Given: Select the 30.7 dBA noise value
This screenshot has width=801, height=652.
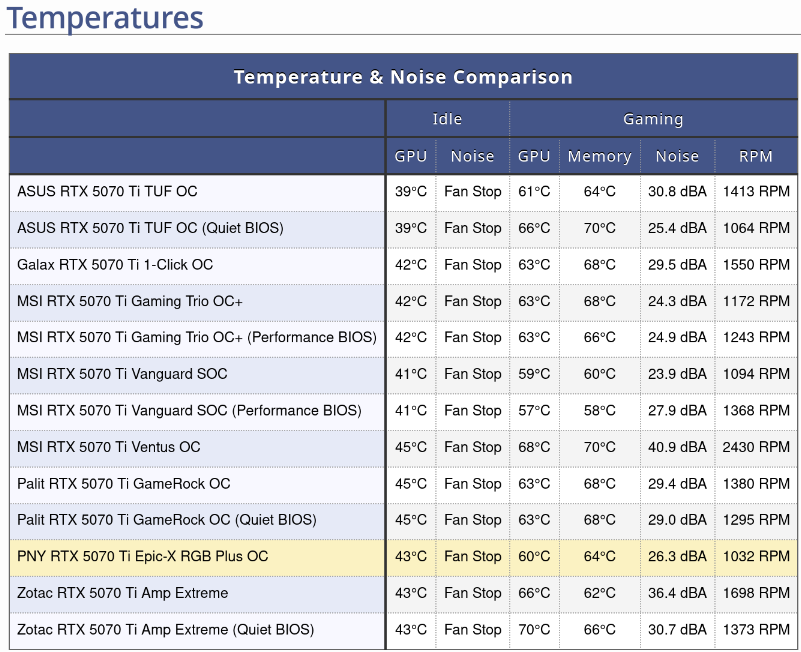Looking at the screenshot, I should point(677,630).
